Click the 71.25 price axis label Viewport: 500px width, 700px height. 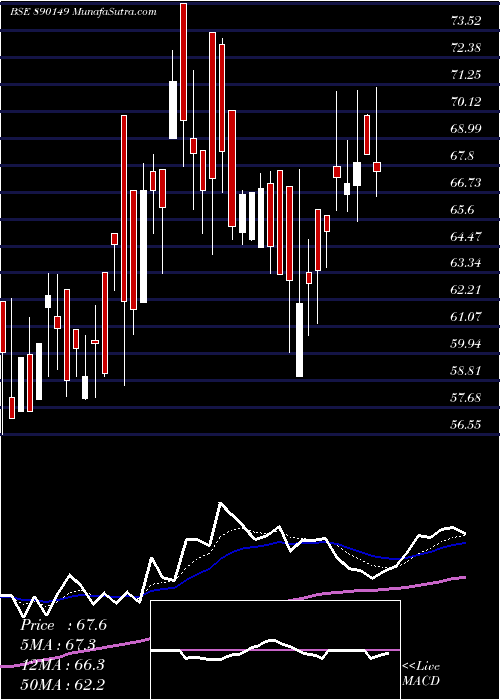pos(466,75)
